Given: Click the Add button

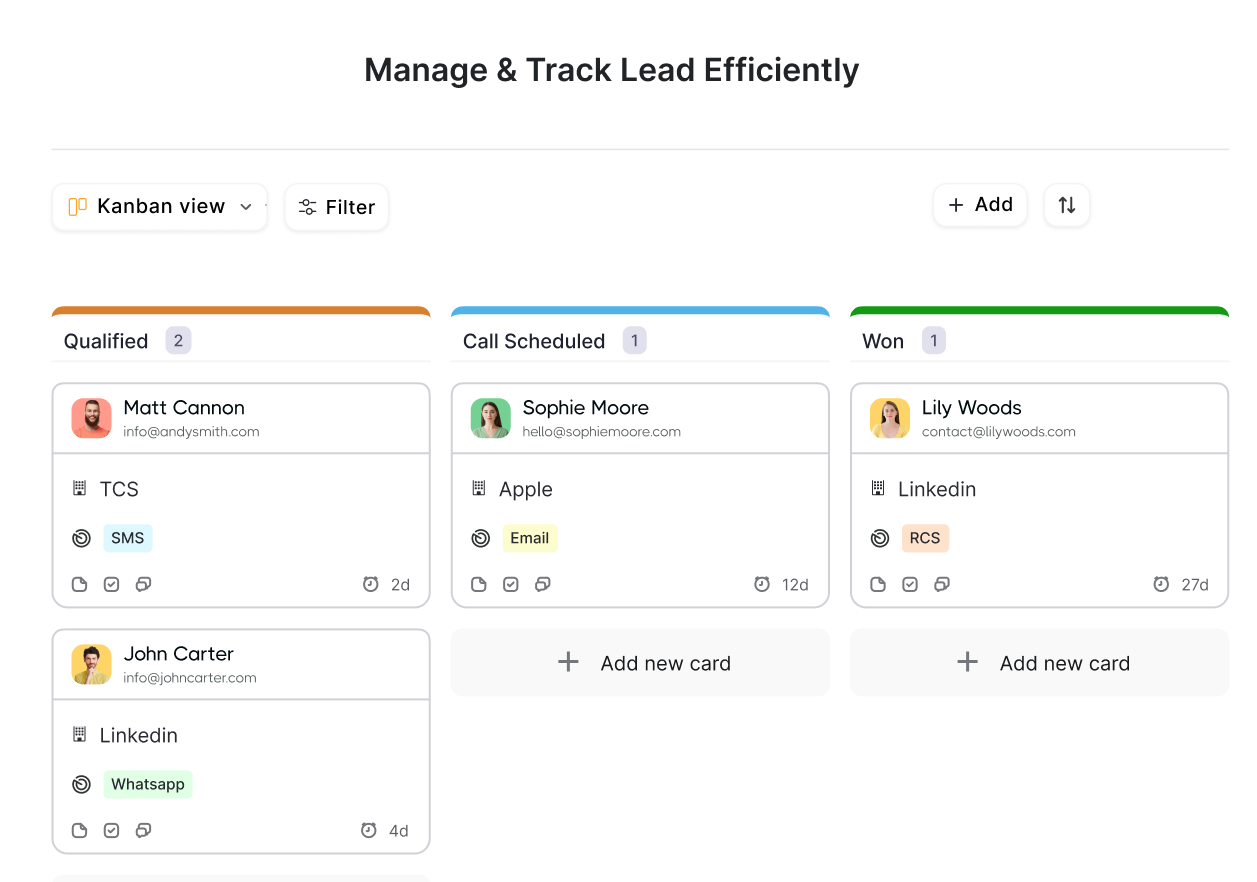Looking at the screenshot, I should click(980, 204).
